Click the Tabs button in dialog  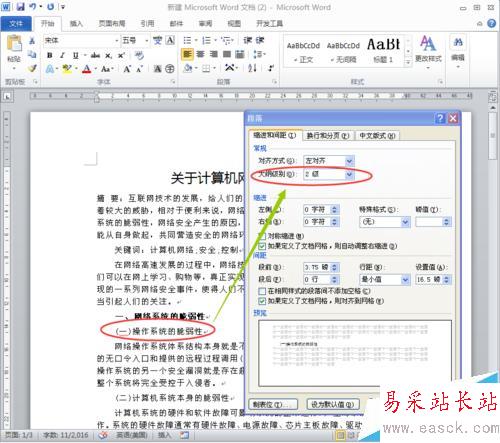(x=273, y=405)
